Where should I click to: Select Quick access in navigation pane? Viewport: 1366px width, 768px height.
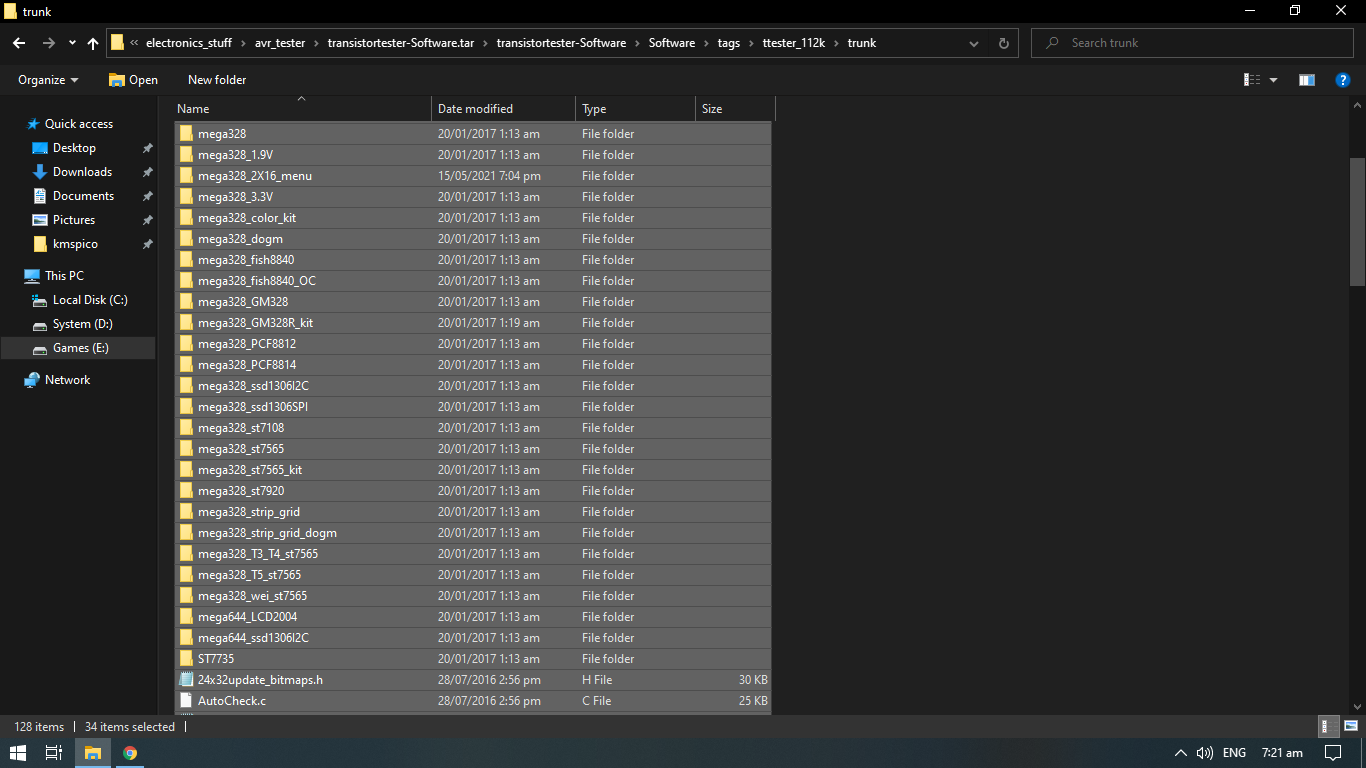click(x=79, y=124)
